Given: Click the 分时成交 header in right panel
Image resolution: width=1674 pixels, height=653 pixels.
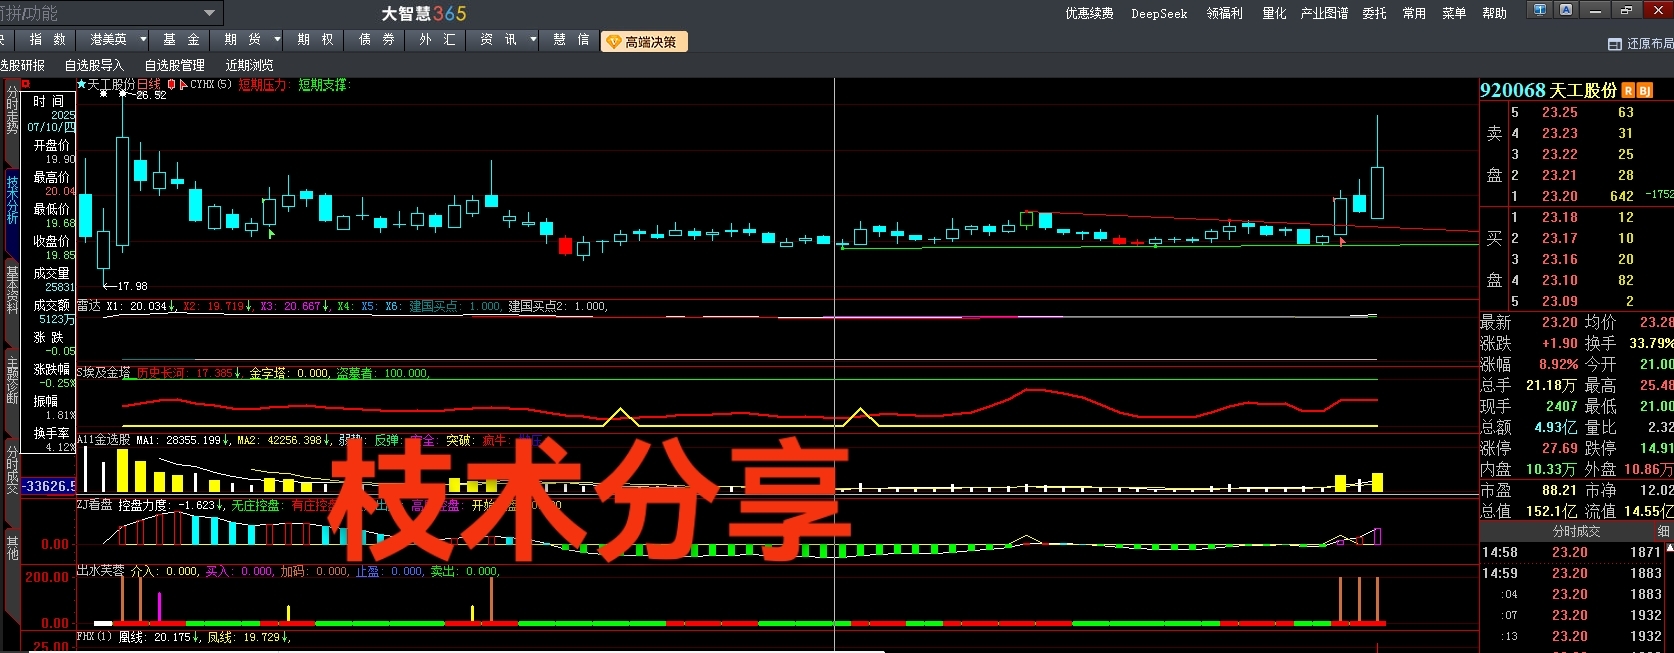Looking at the screenshot, I should 1576,531.
